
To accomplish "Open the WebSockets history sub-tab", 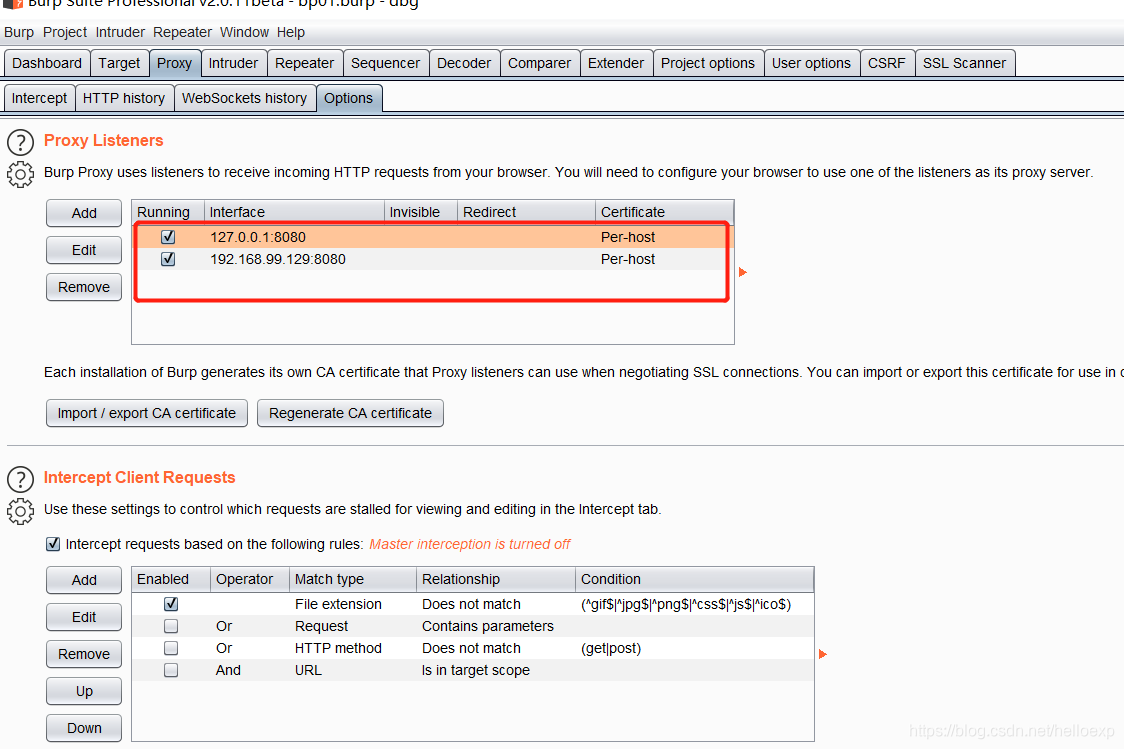I will coord(244,98).
